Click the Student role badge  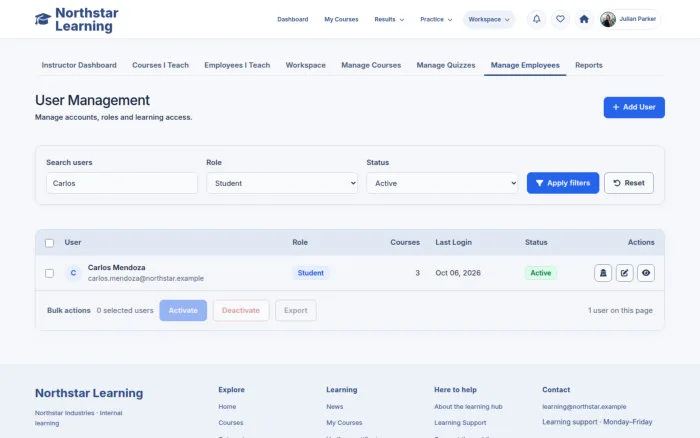(311, 273)
